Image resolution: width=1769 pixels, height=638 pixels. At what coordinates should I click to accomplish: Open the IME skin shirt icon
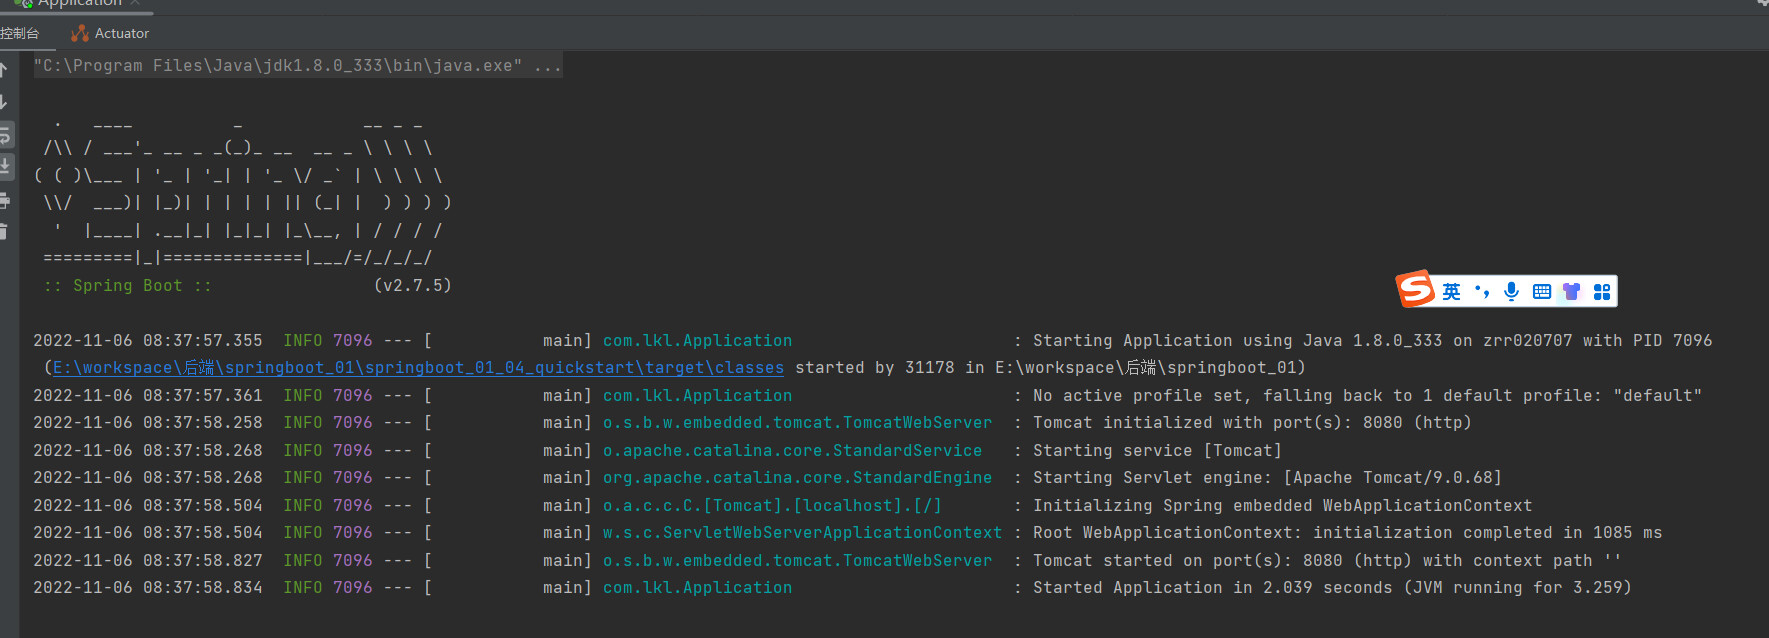1572,291
